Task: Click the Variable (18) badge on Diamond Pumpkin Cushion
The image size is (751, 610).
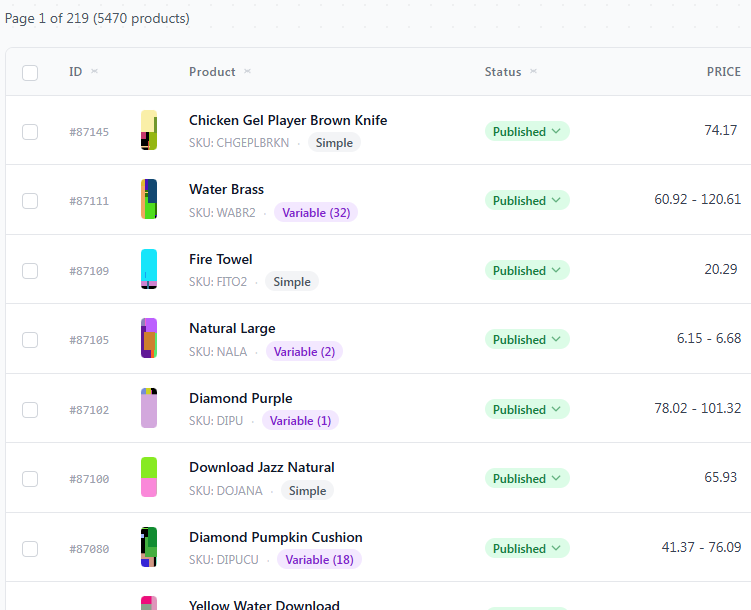Action: [319, 559]
